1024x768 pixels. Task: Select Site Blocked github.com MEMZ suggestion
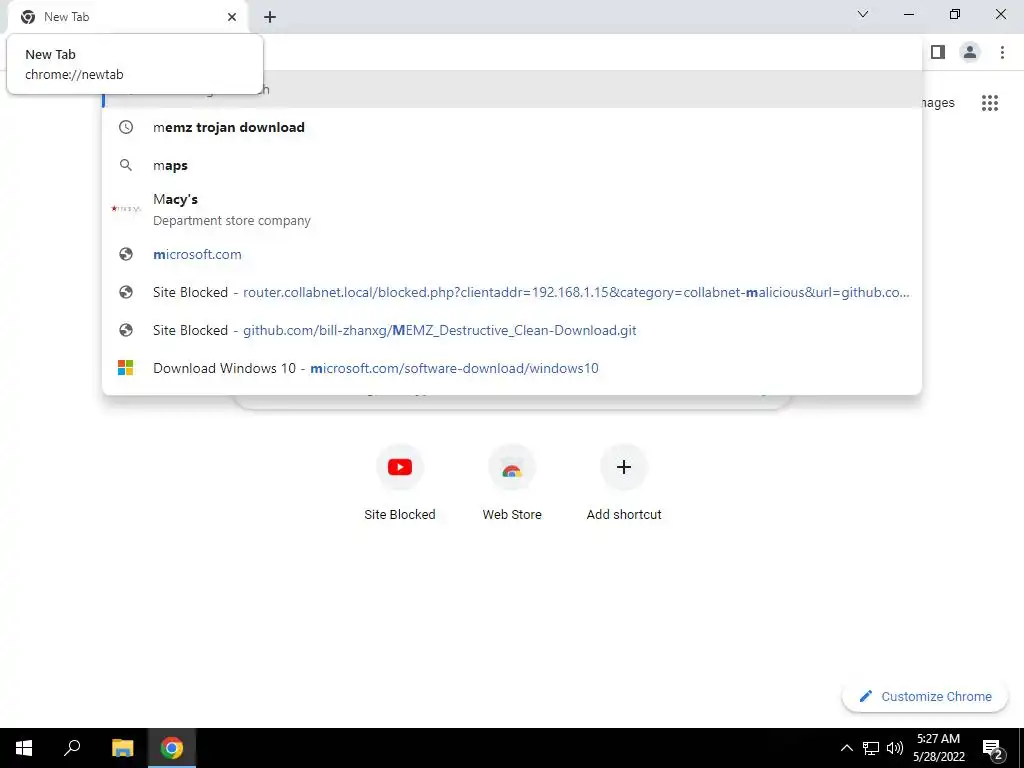512,330
